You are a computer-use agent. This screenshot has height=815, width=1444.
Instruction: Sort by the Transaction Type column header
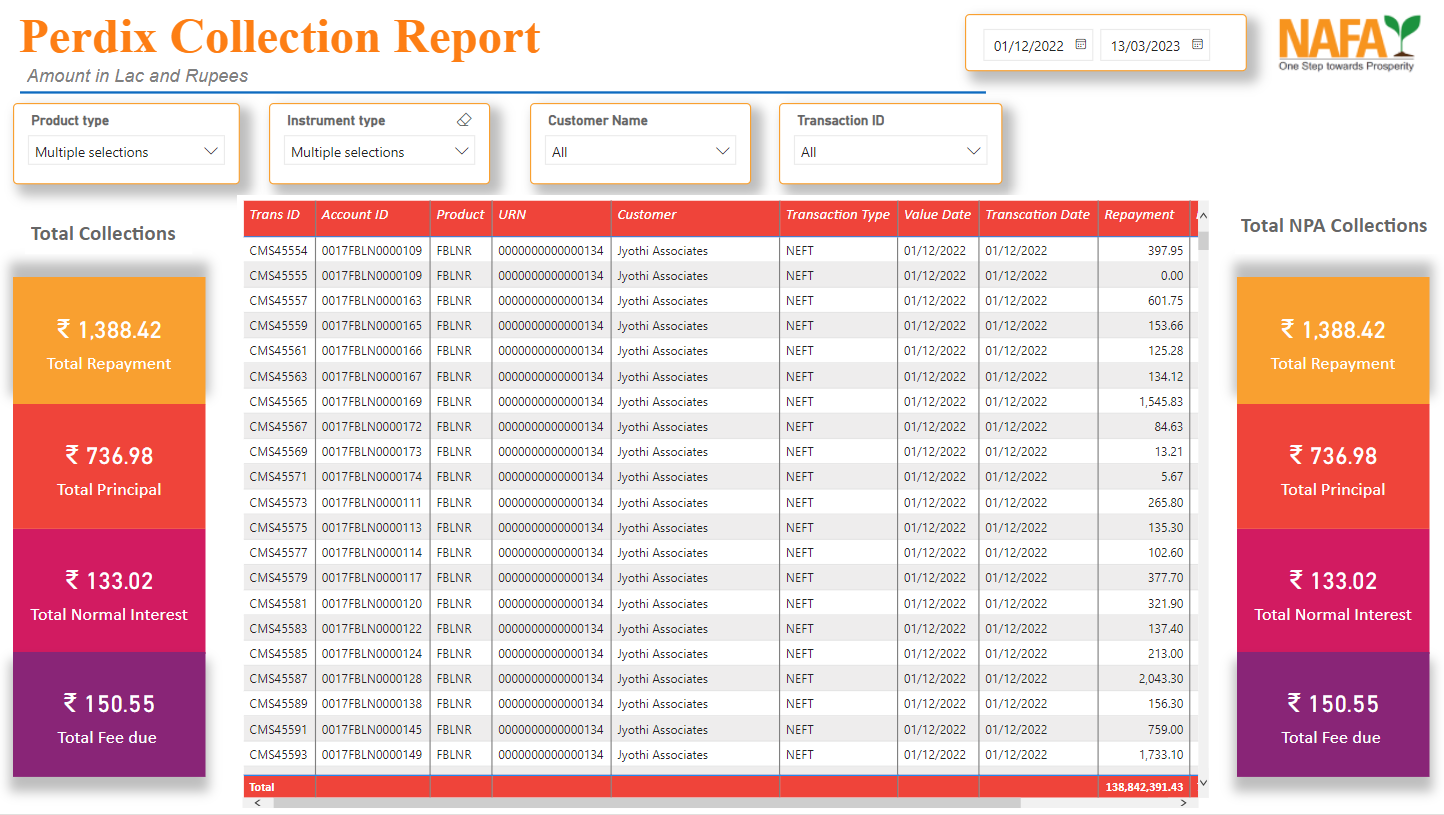coord(838,215)
